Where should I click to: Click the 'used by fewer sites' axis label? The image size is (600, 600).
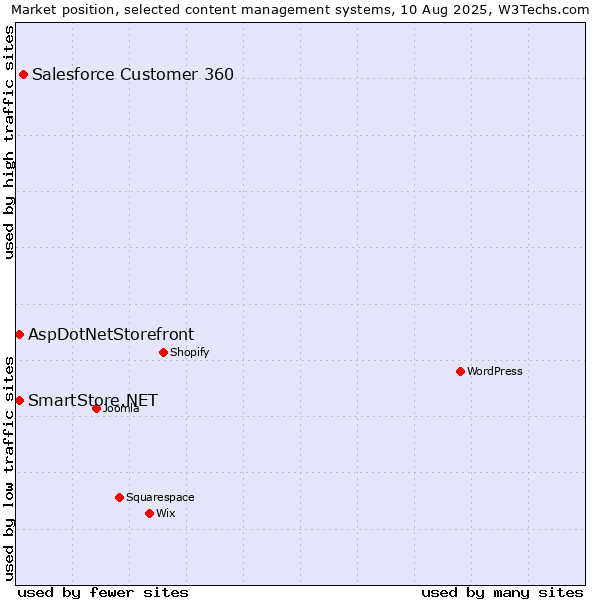point(103,593)
